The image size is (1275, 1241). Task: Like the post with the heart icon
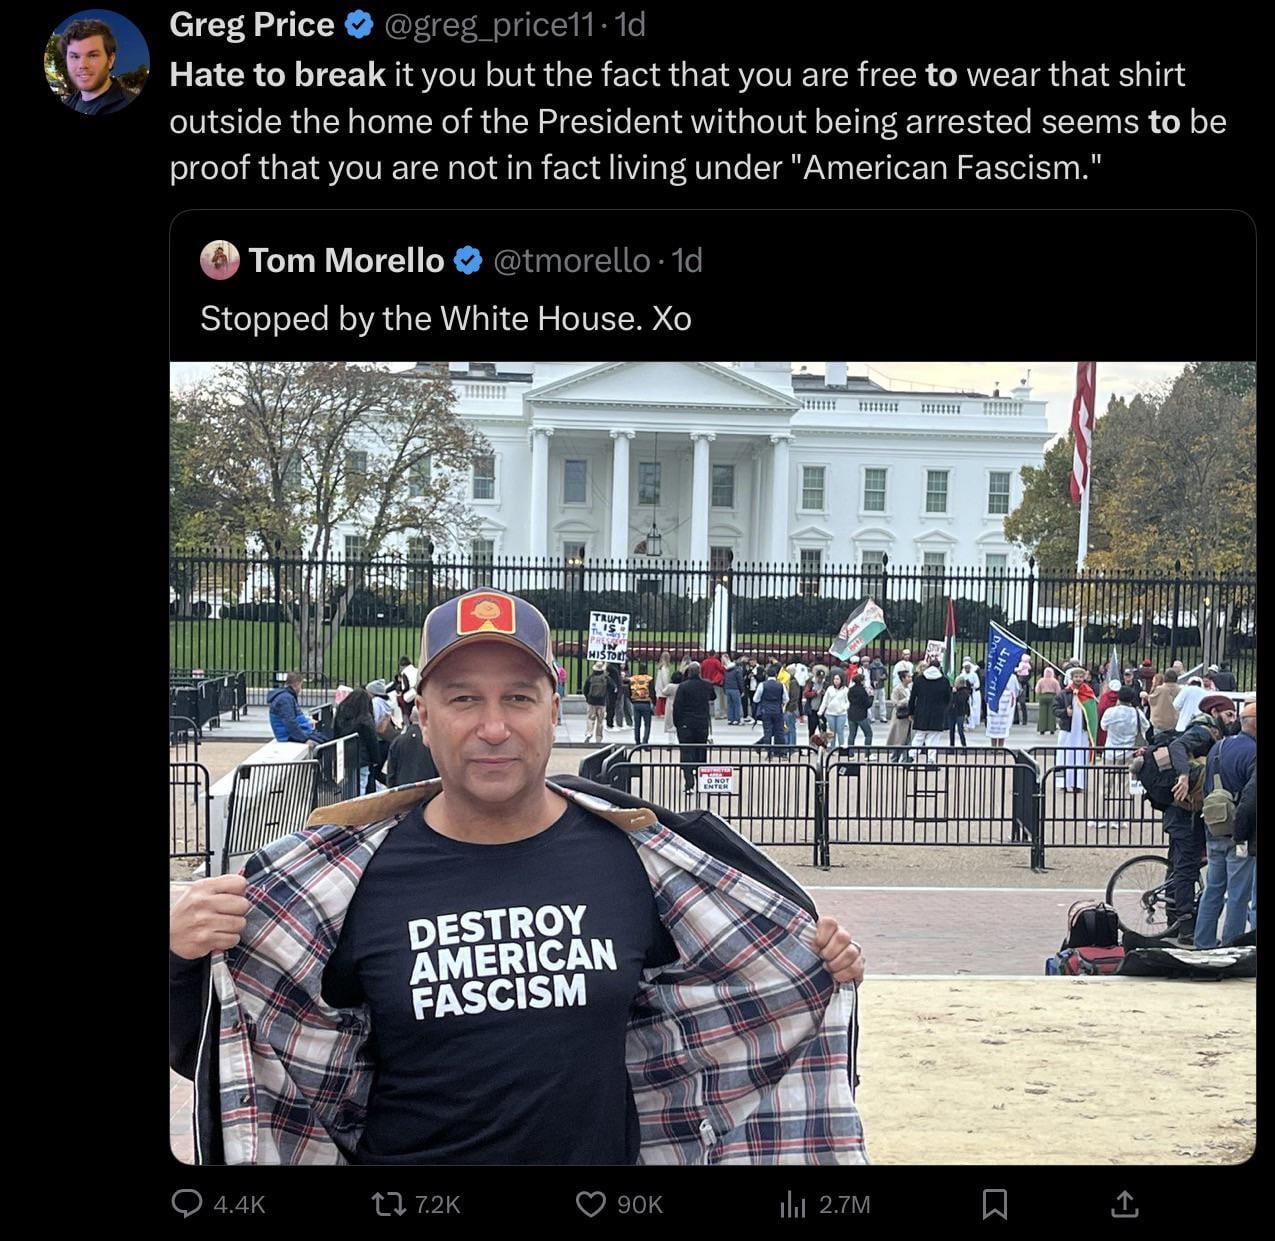pos(592,1204)
